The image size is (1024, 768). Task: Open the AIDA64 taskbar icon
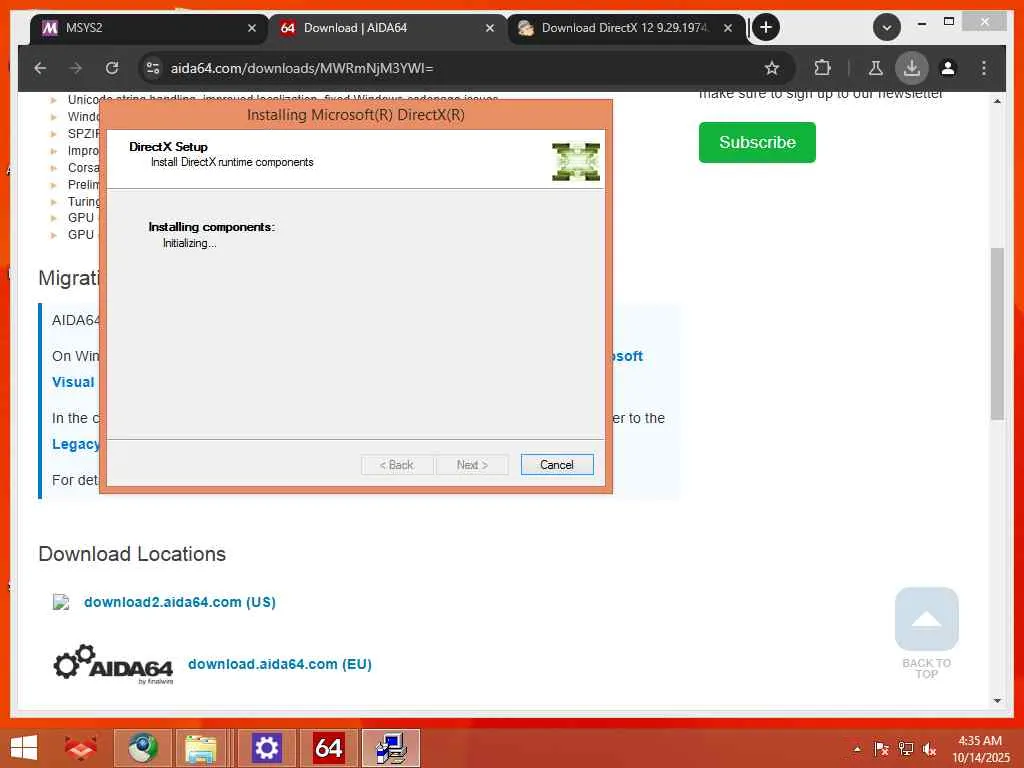(328, 748)
